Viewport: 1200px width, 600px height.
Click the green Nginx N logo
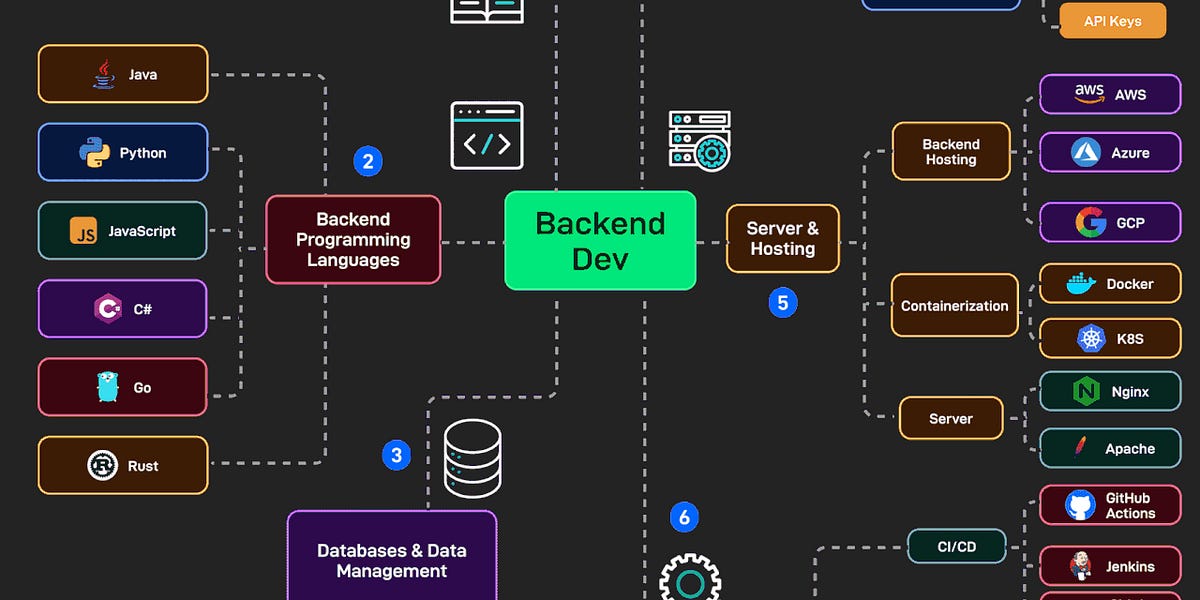click(x=1086, y=392)
